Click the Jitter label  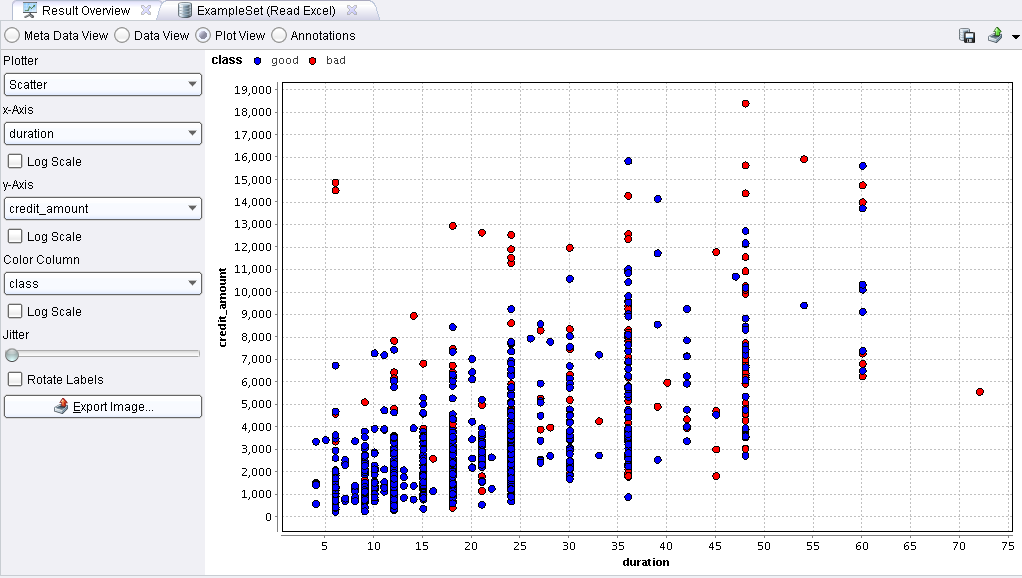(16, 335)
